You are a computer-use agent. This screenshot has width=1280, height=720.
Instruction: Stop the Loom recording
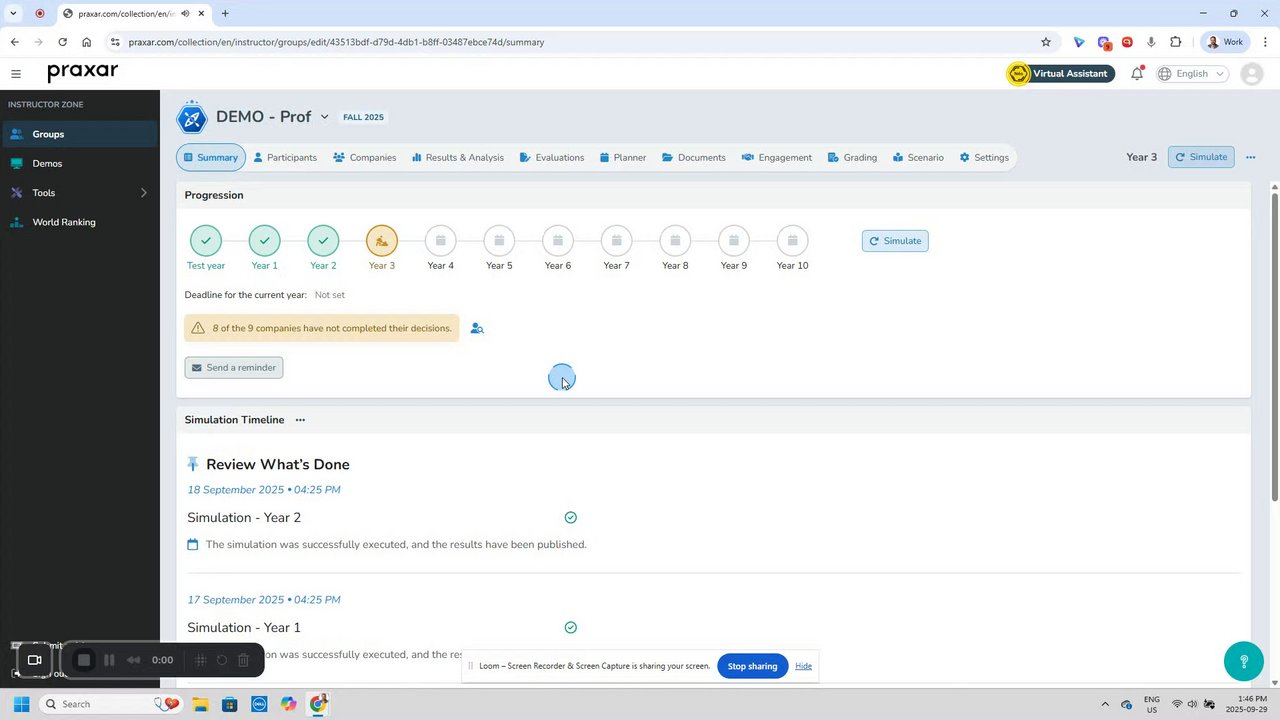(84, 660)
